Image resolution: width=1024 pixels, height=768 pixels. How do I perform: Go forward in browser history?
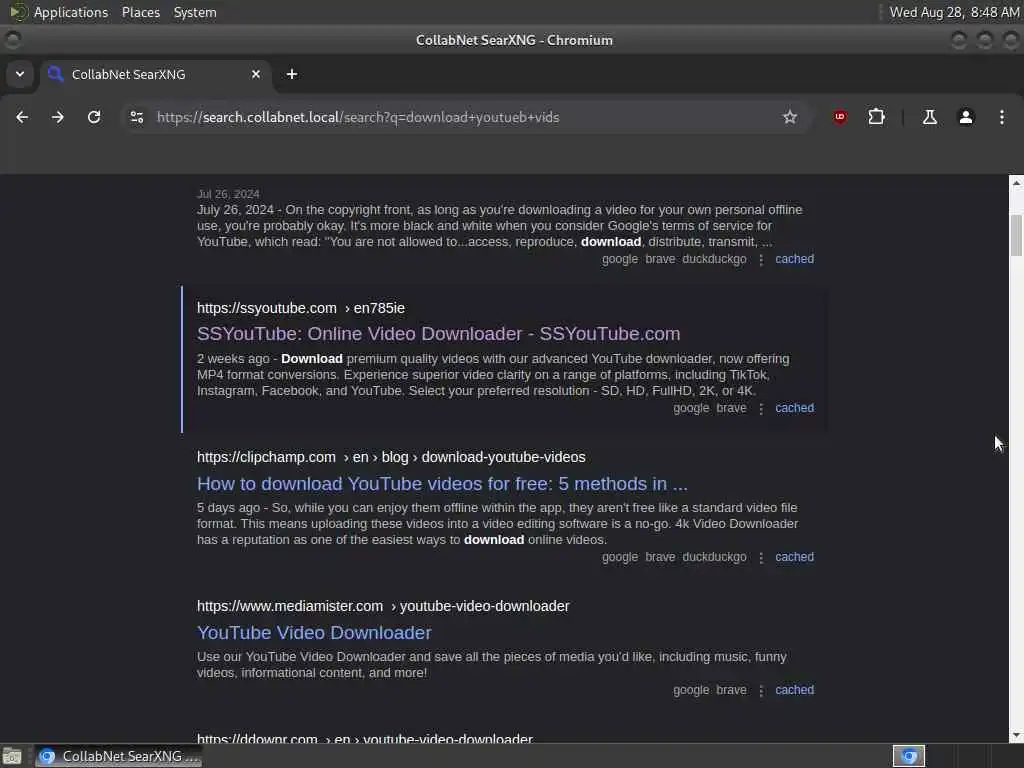[x=58, y=117]
